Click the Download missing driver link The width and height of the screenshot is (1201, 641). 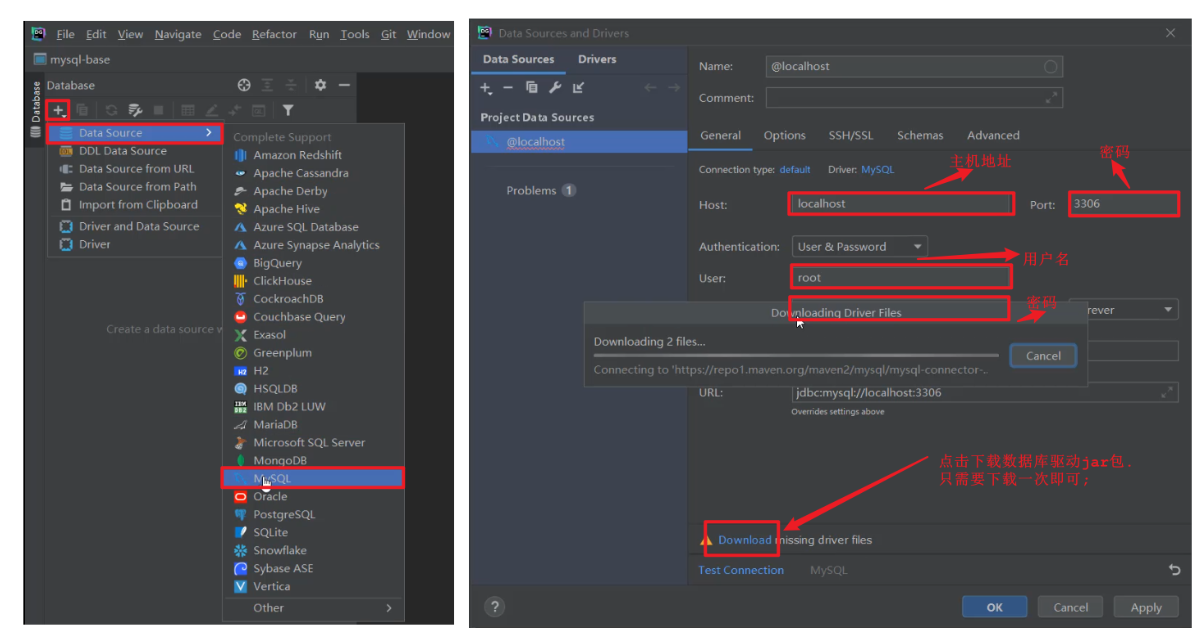[x=744, y=540]
